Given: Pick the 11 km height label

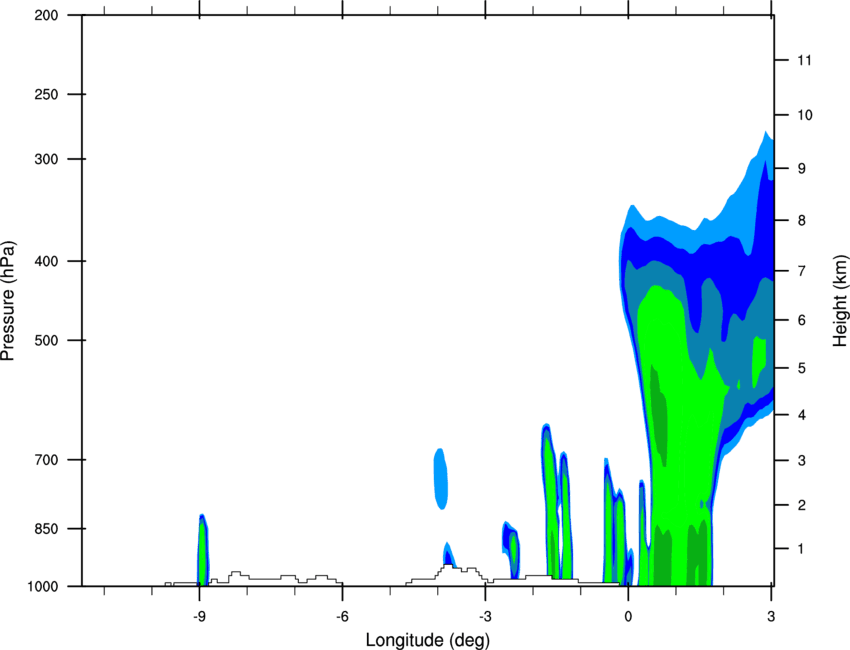Looking at the screenshot, I should (x=804, y=60).
